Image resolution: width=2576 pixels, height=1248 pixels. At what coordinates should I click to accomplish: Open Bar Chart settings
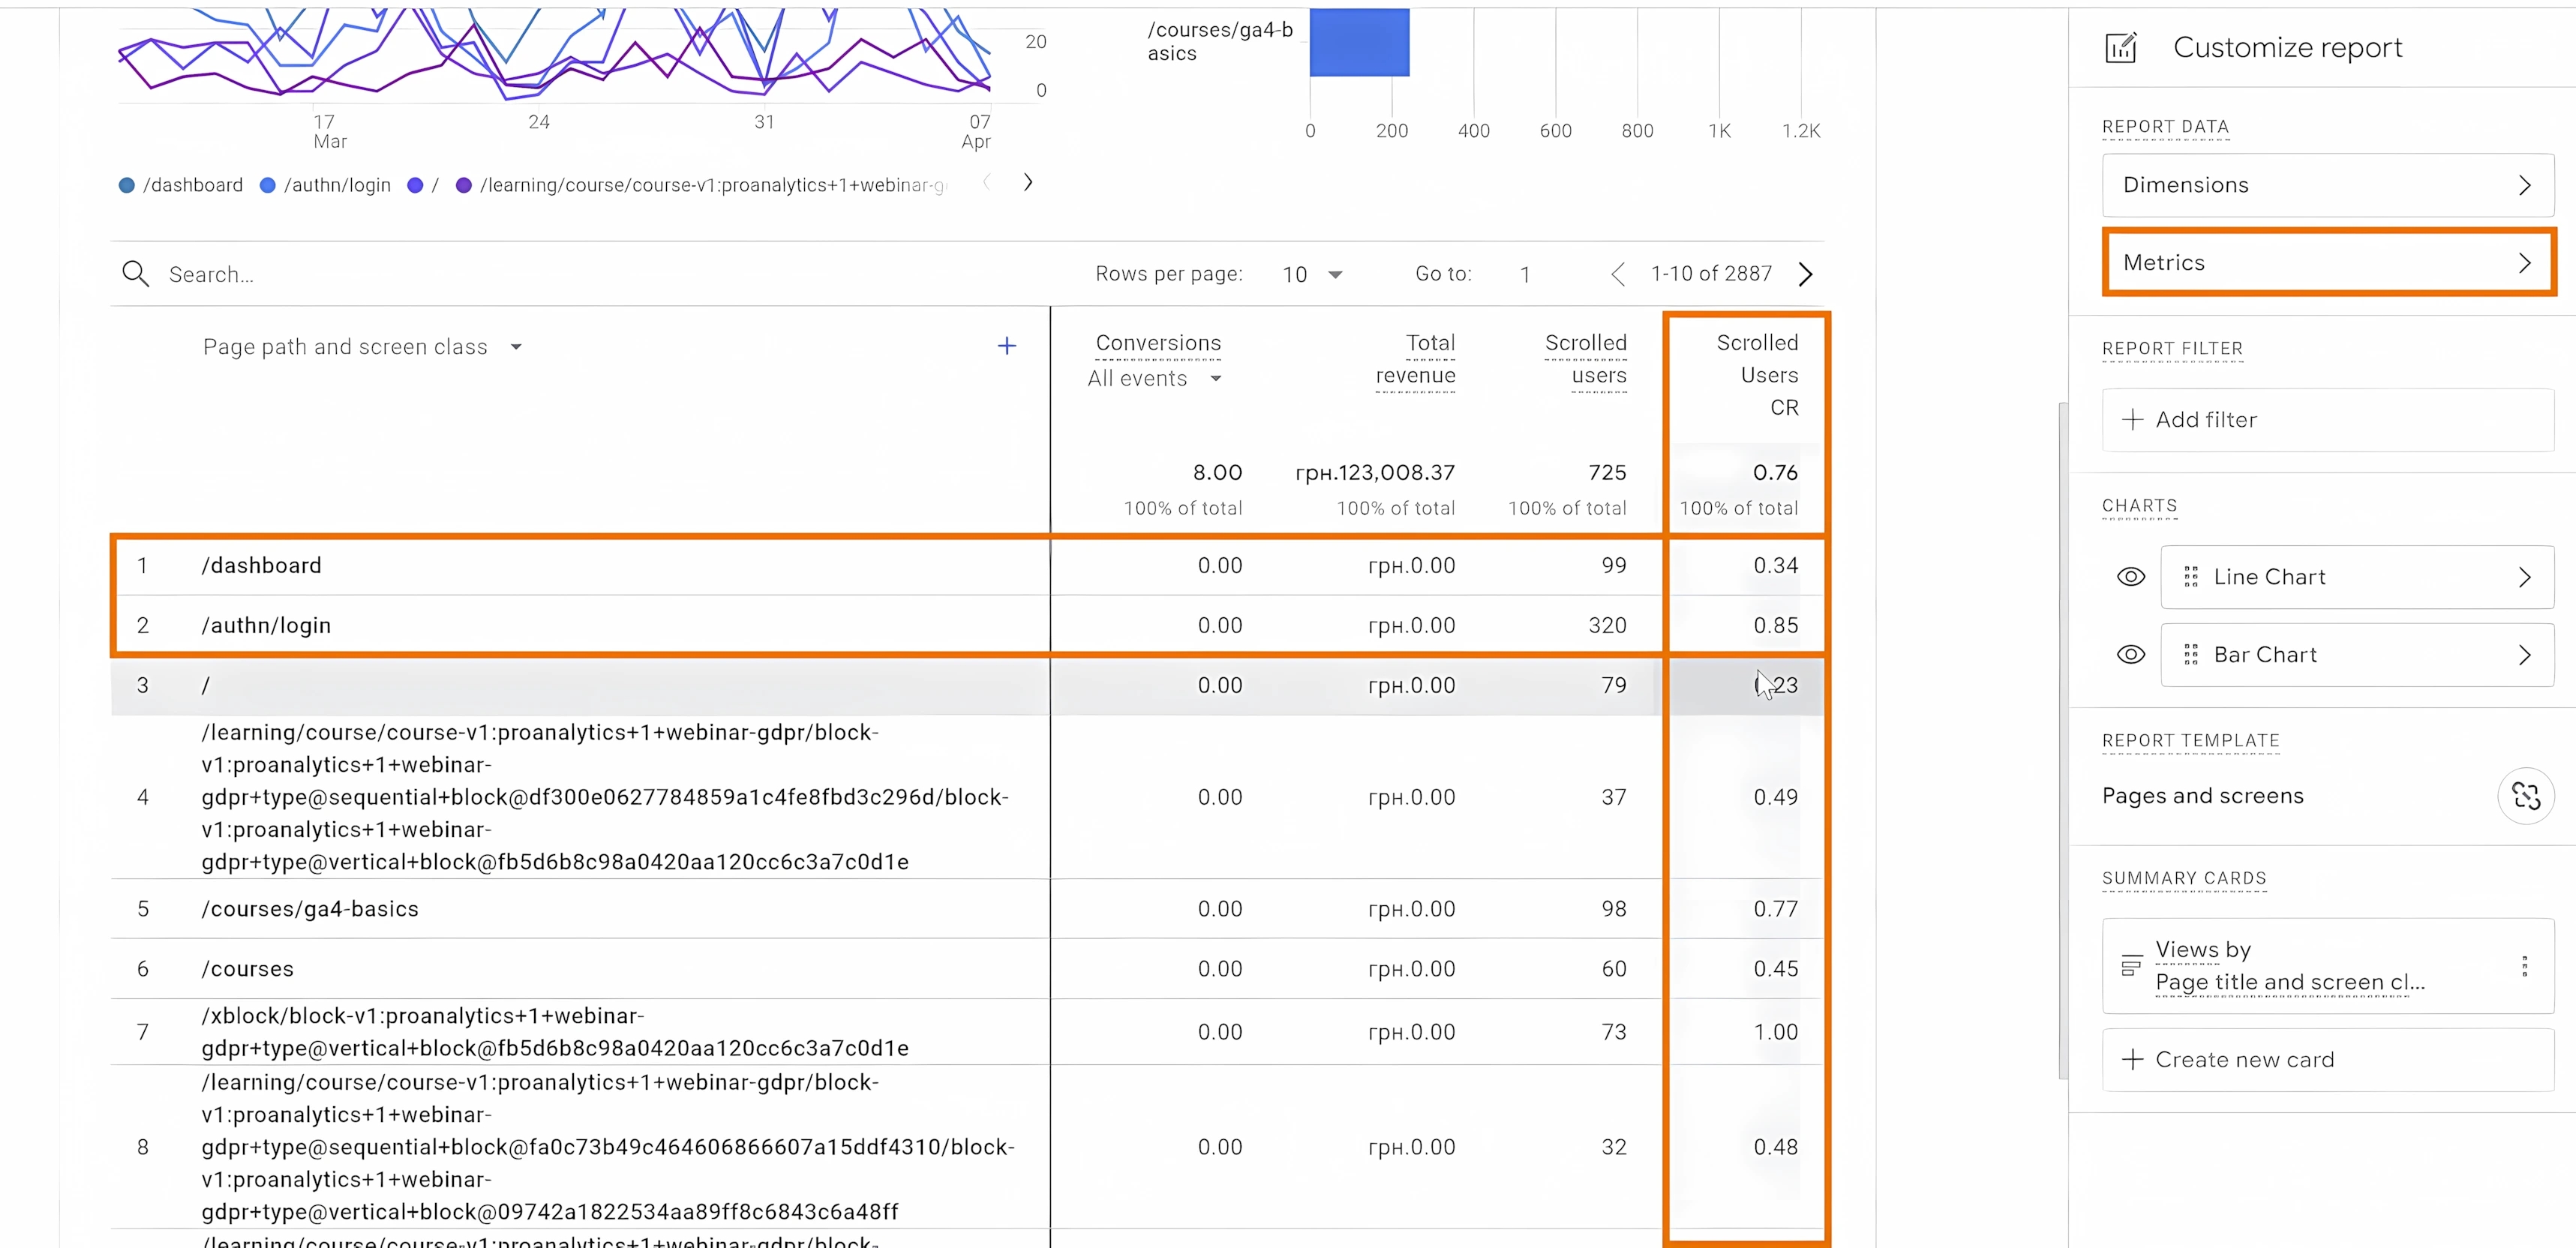click(x=2357, y=655)
